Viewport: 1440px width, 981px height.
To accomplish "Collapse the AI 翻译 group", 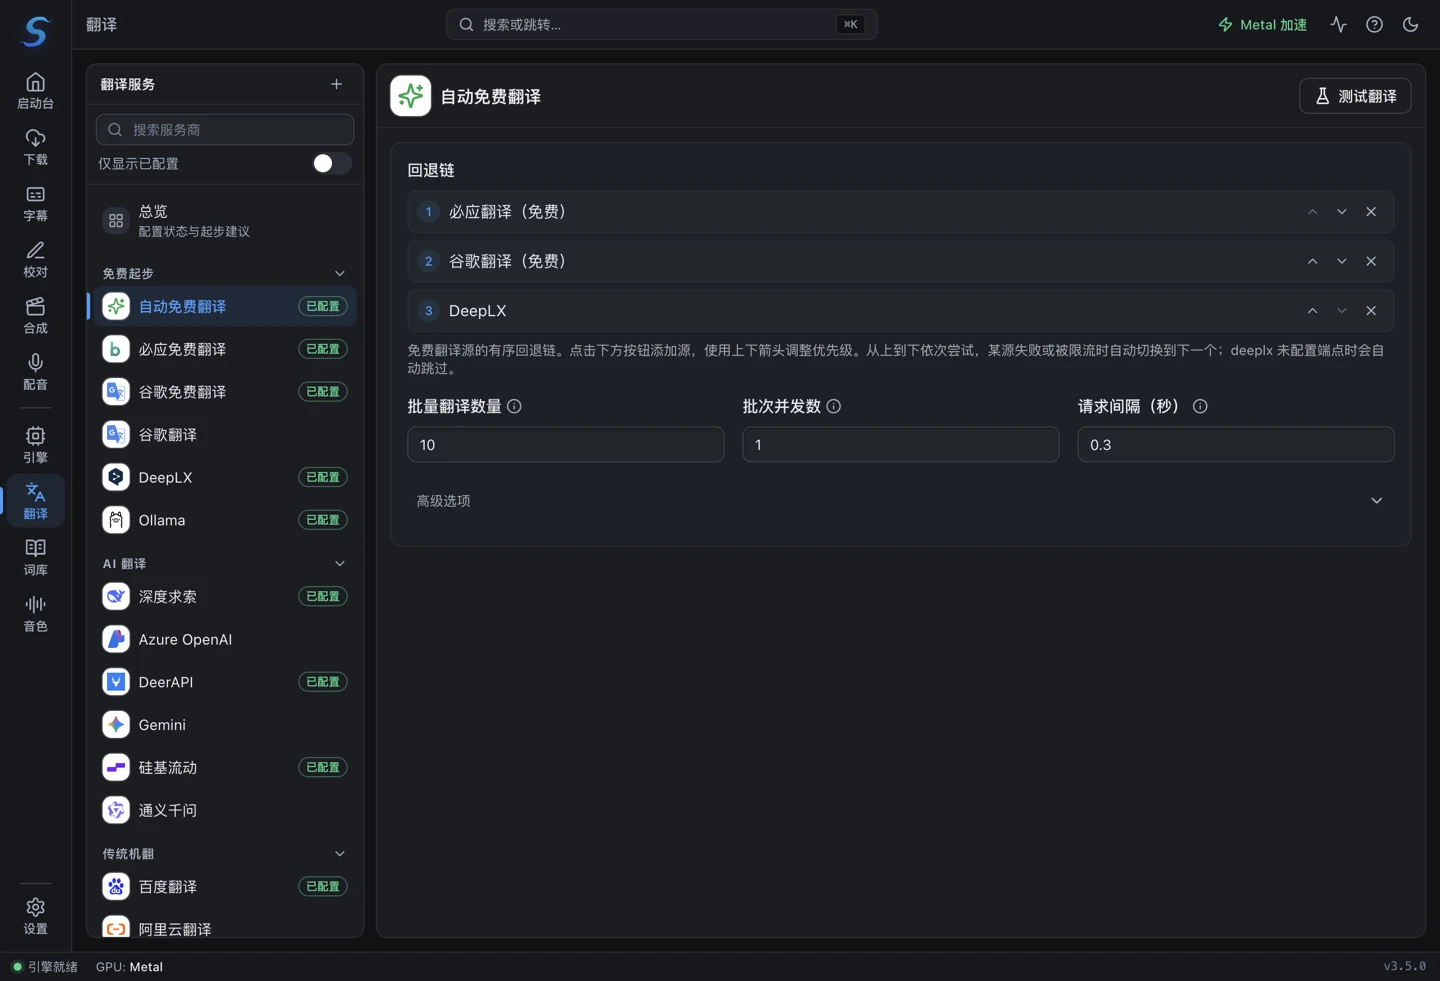I will [x=340, y=563].
